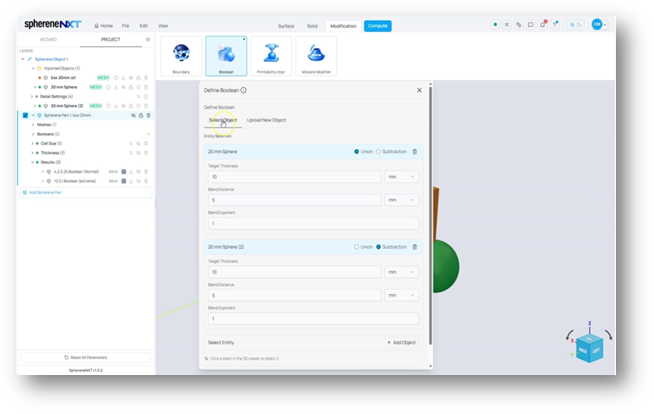Delete the box 20mm.stl layer

(146, 78)
